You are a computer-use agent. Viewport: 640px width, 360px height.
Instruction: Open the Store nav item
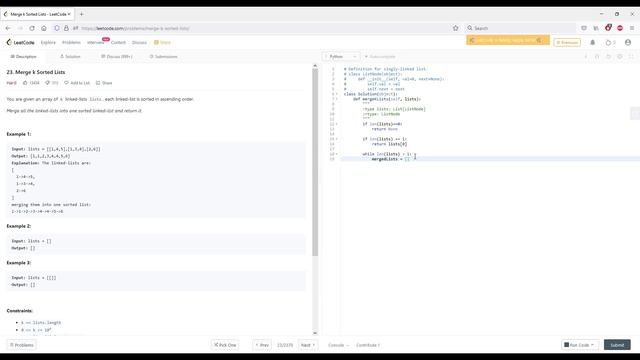162,42
